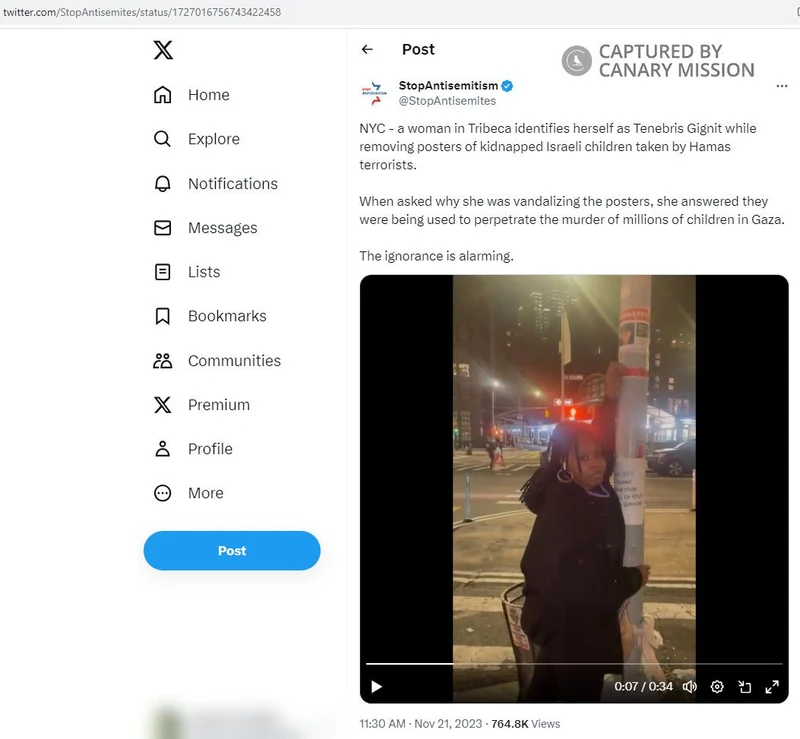Click the blue verified badge
800x739 pixels.
(x=507, y=86)
